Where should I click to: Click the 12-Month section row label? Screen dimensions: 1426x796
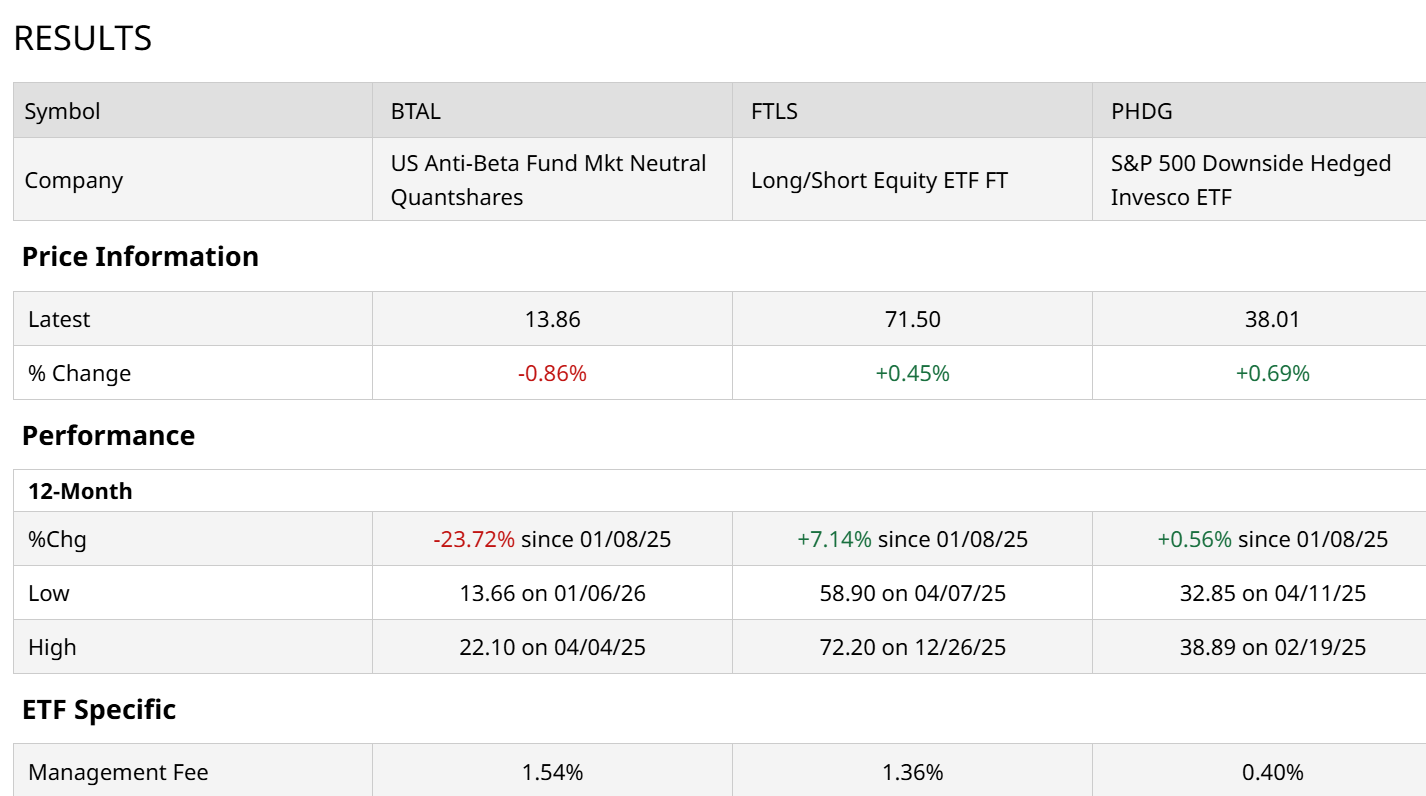[x=80, y=492]
